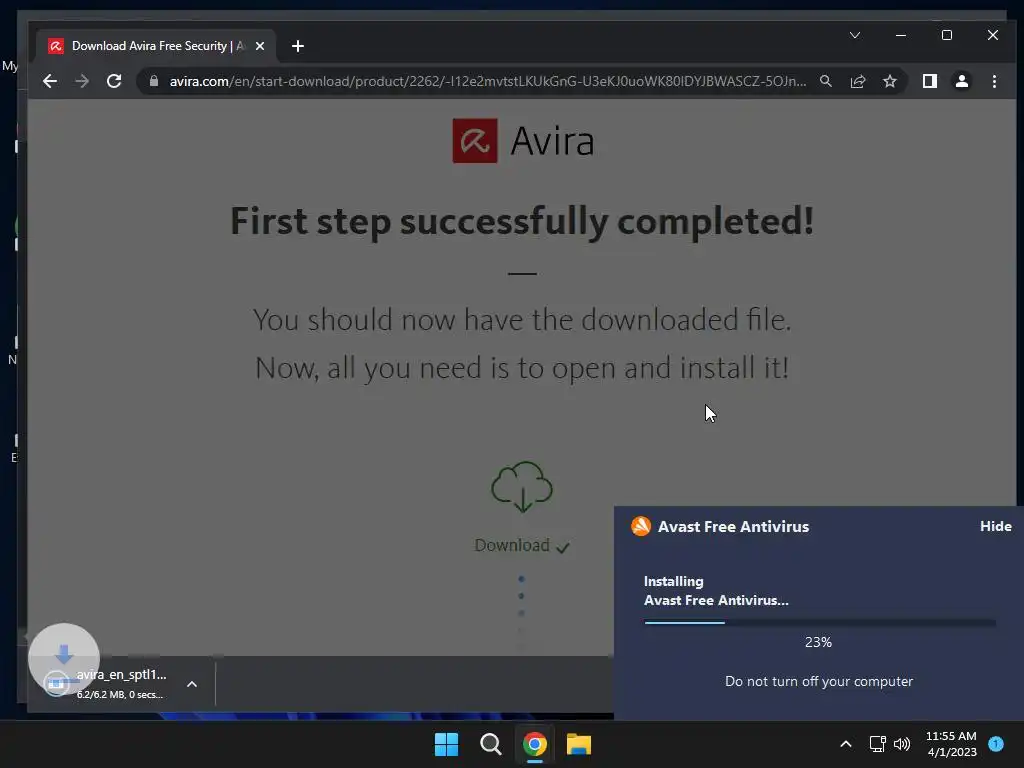This screenshot has width=1024, height=768.
Task: View site information lock icon
Action: [153, 81]
